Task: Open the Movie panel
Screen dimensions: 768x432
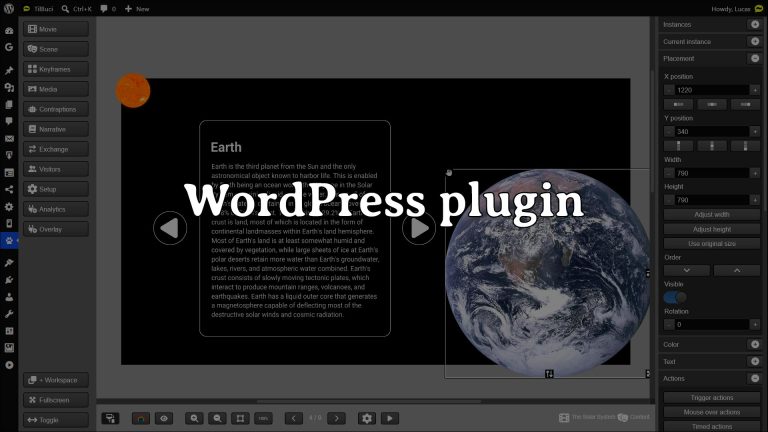Action: tap(55, 29)
